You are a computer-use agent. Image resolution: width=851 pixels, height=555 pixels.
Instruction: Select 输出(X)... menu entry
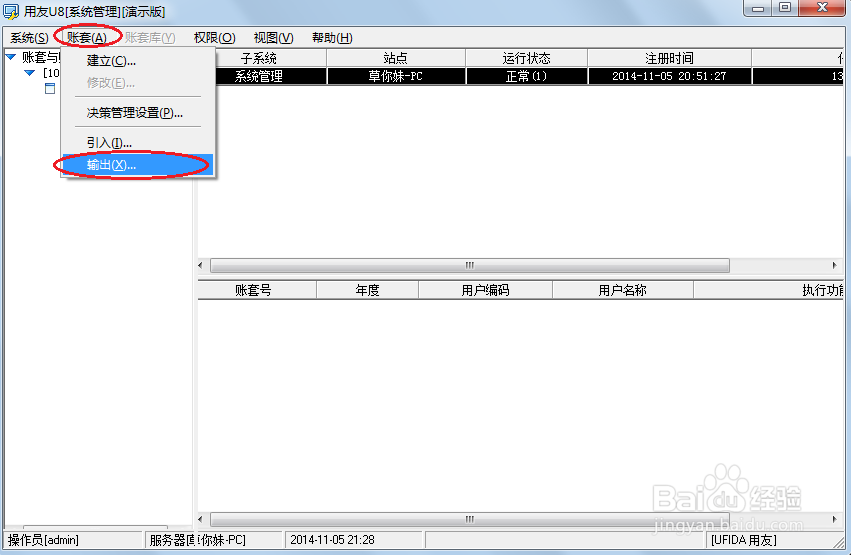point(138,165)
